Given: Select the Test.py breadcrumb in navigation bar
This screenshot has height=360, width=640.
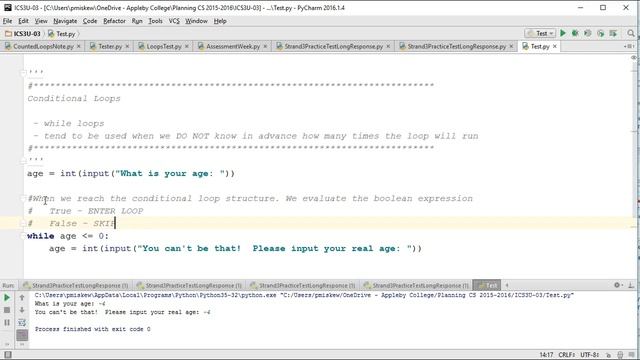Looking at the screenshot, I should [x=62, y=33].
